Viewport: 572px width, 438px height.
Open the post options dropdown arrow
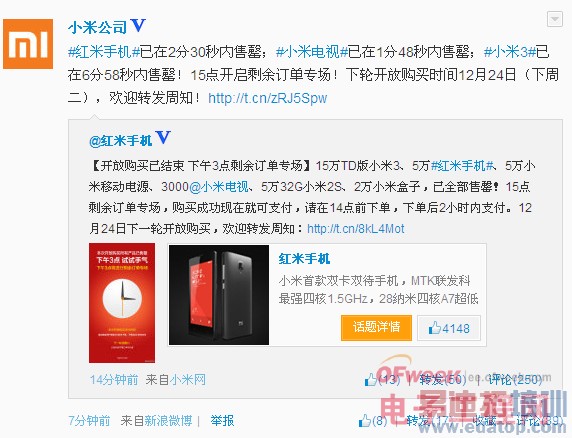[x=554, y=19]
